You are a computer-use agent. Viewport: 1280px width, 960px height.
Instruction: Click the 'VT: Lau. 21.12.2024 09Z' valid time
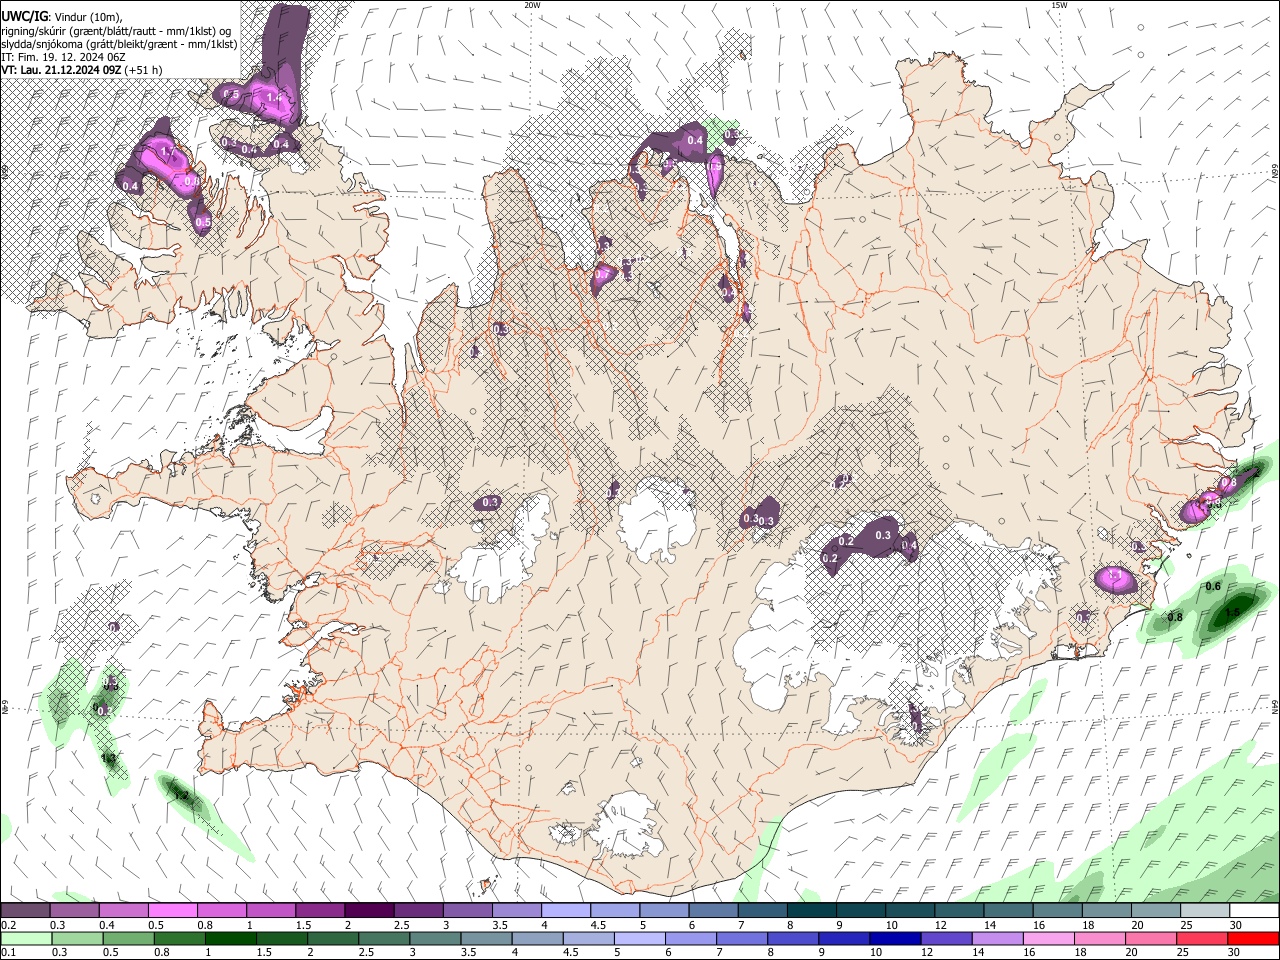tap(61, 70)
